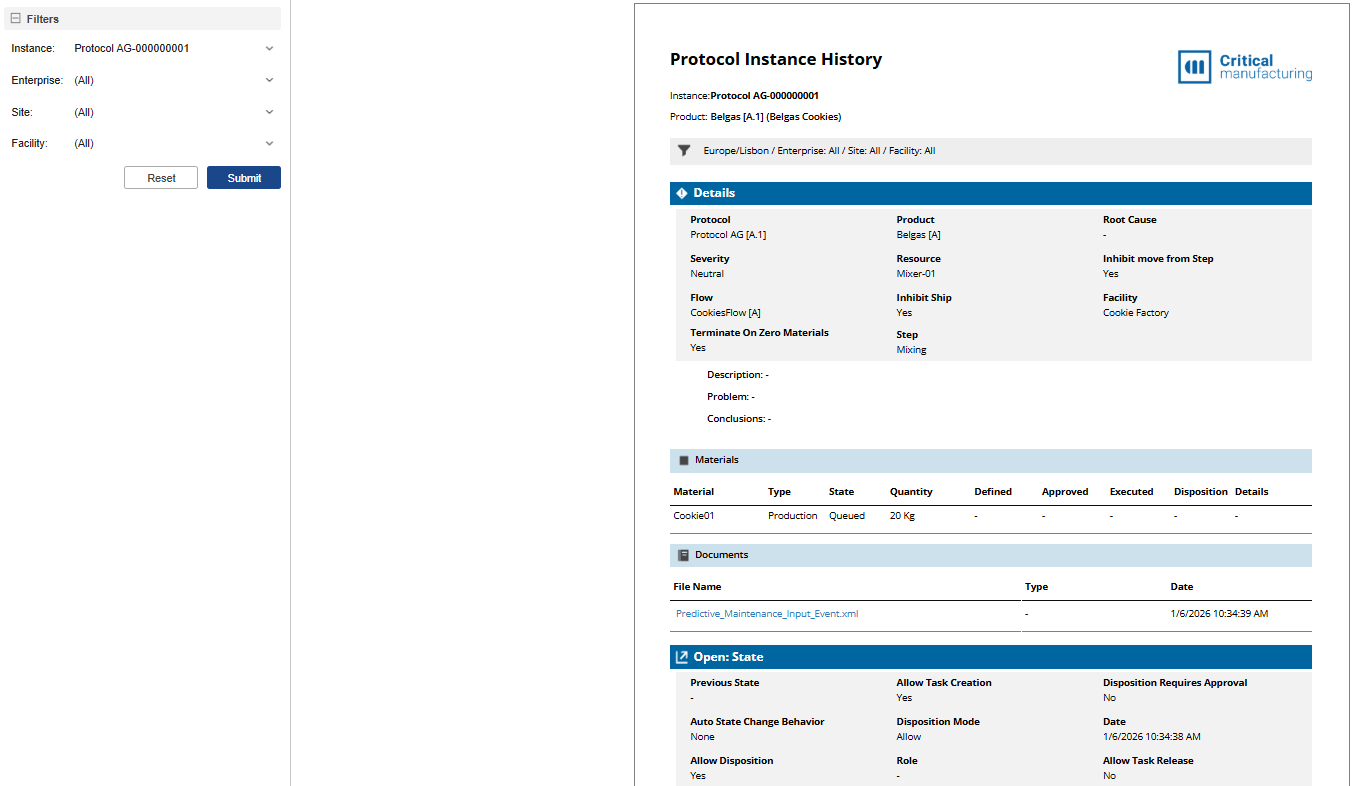The image size is (1353, 786).
Task: Collapse the Filters panel minus icon
Action: [16, 19]
